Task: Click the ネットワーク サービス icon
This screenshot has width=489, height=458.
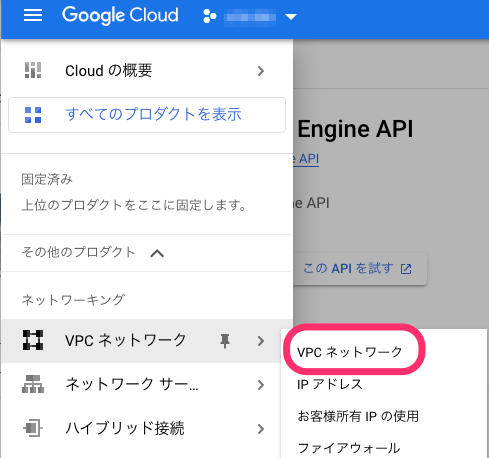Action: [33, 384]
